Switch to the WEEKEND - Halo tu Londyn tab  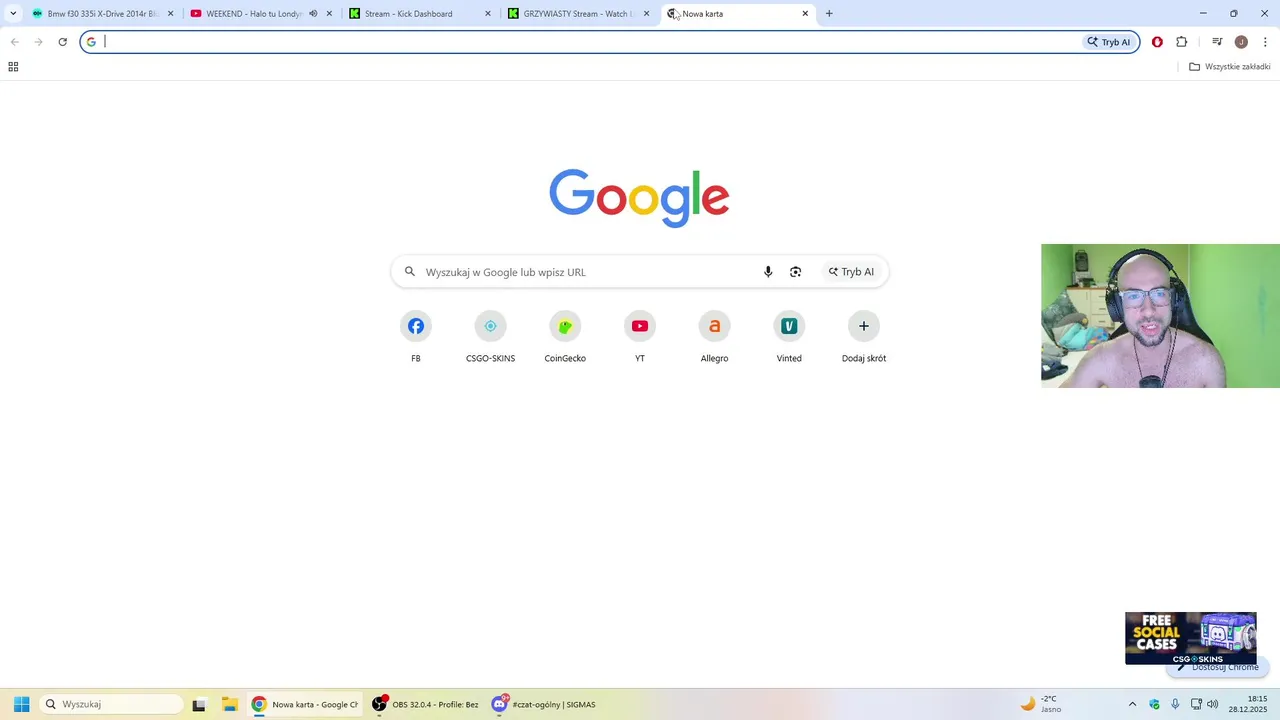click(x=254, y=14)
